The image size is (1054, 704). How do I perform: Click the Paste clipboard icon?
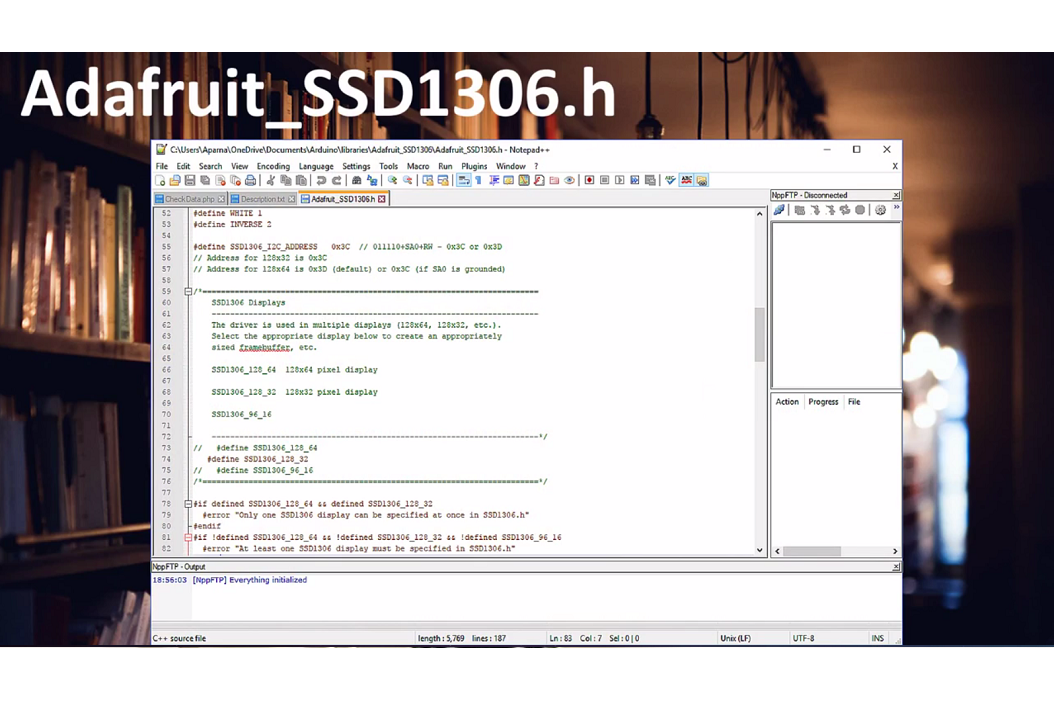(300, 180)
